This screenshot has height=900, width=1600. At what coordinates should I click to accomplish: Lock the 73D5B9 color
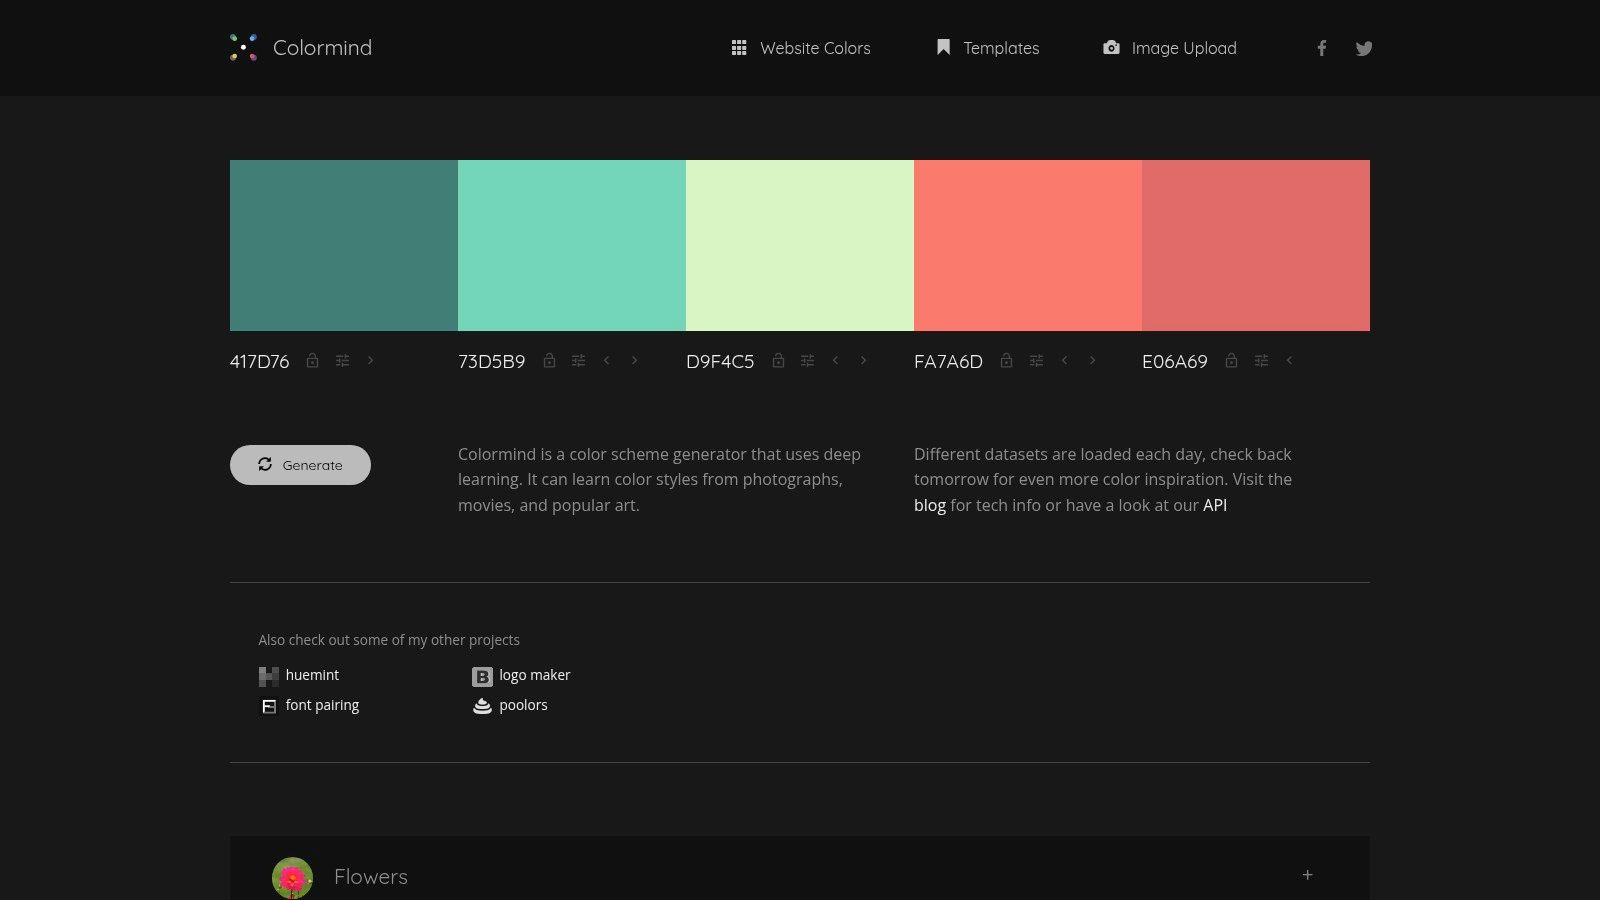tap(549, 360)
